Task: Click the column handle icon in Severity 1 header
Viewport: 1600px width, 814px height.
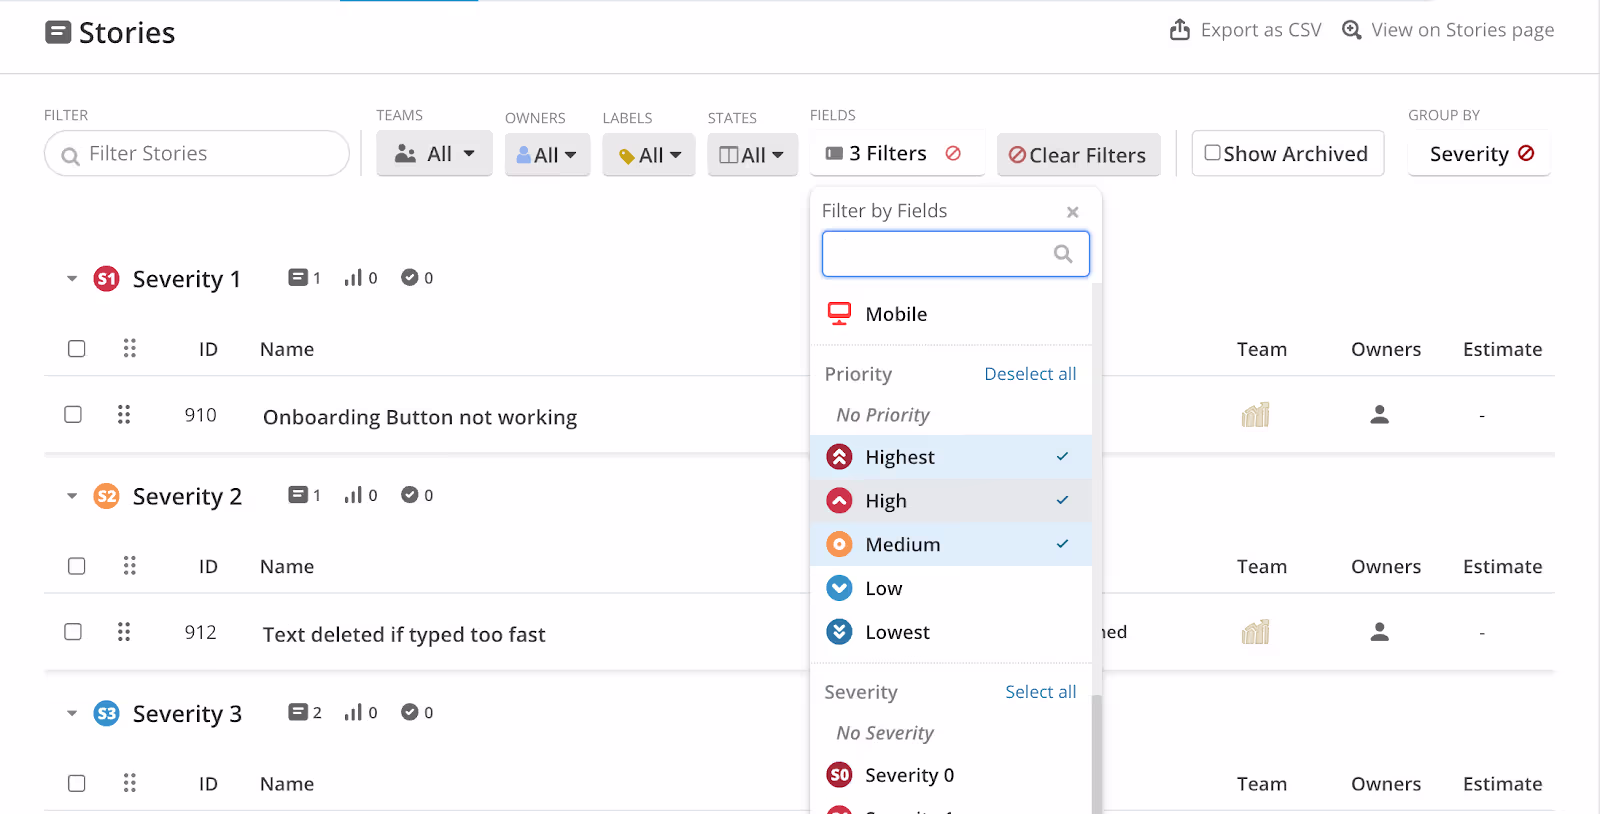Action: 130,349
